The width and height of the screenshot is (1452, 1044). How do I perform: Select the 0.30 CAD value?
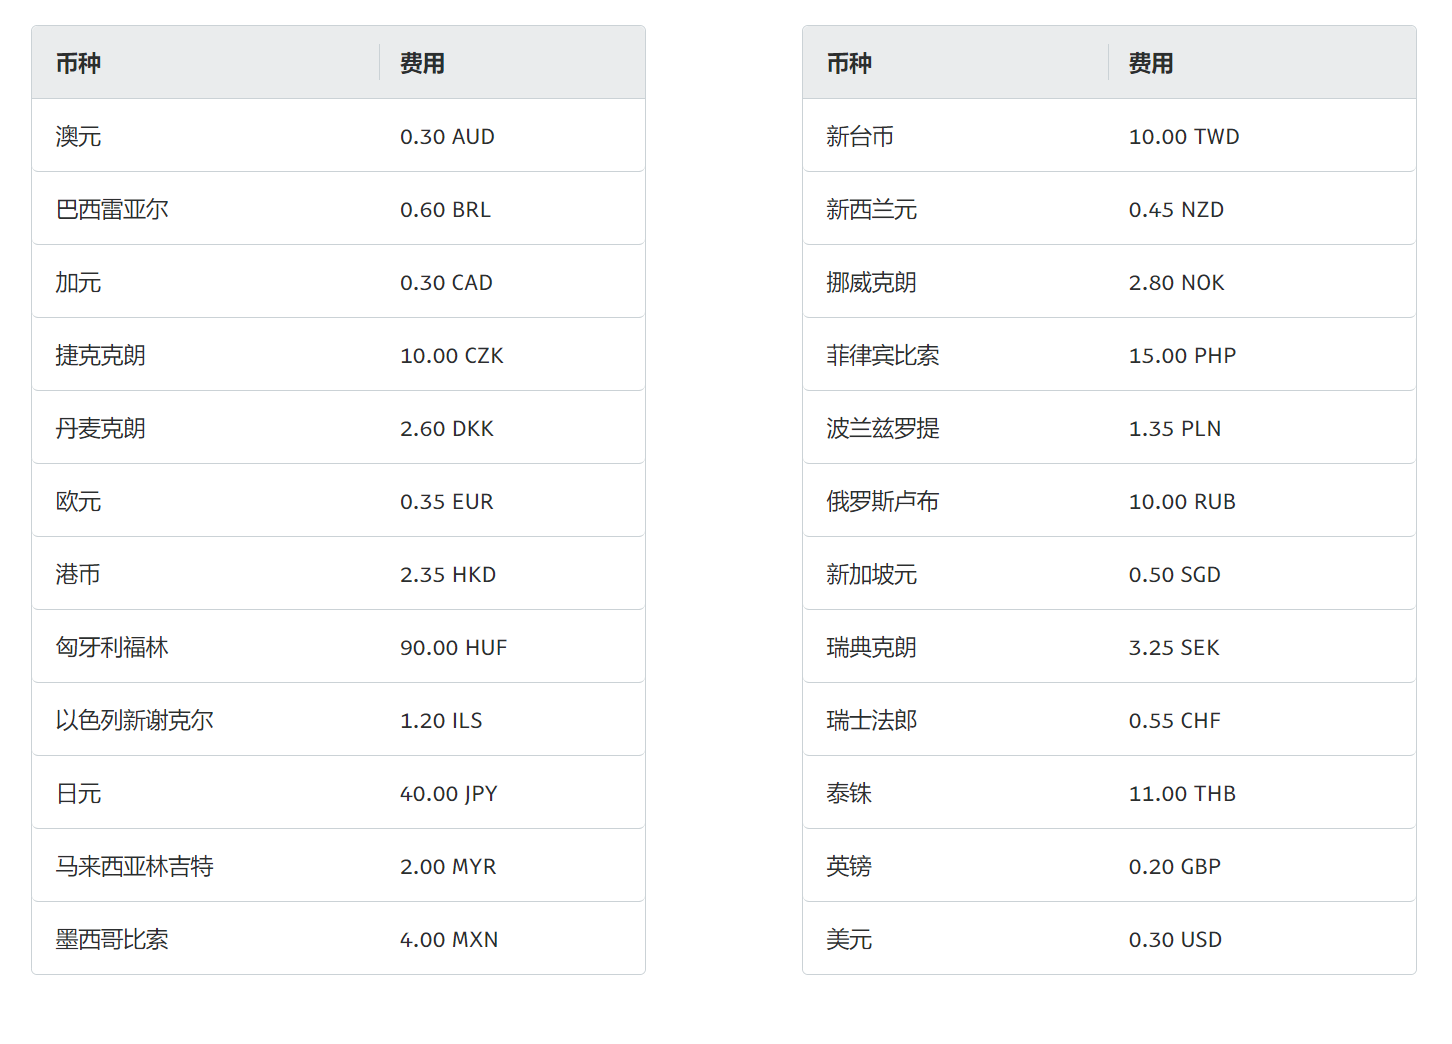click(446, 282)
